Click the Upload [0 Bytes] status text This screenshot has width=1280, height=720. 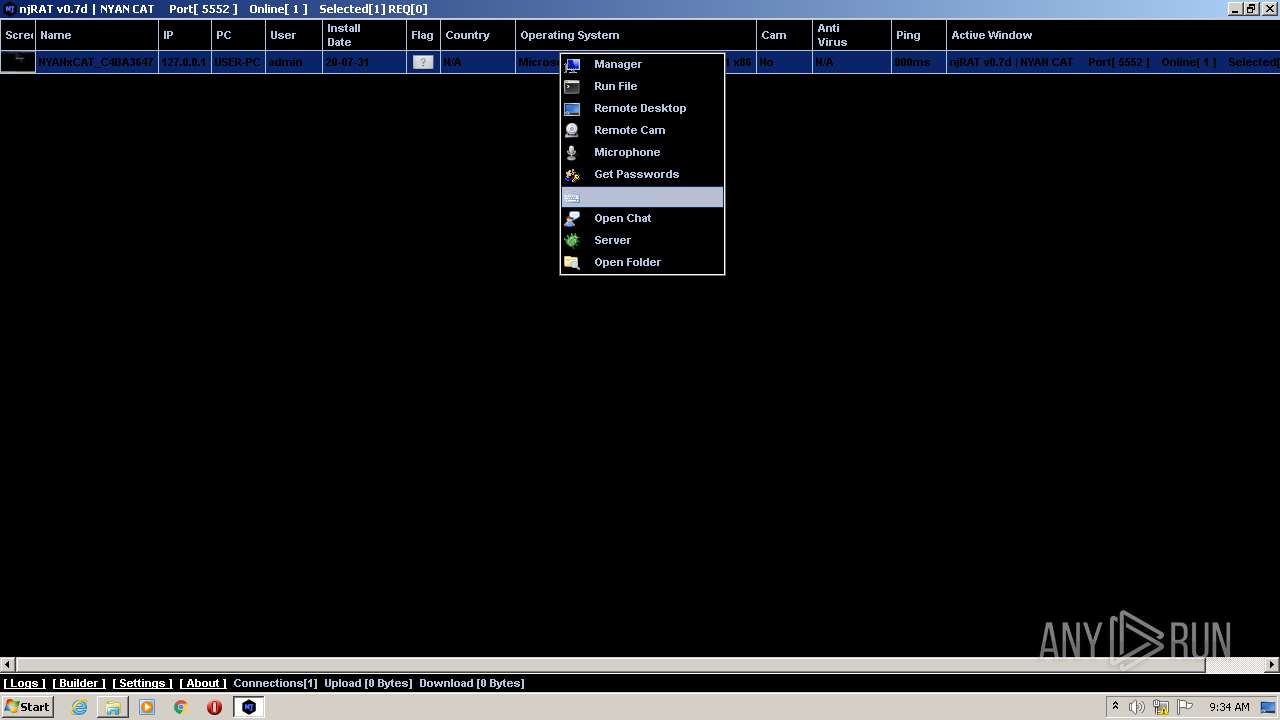[x=368, y=683]
